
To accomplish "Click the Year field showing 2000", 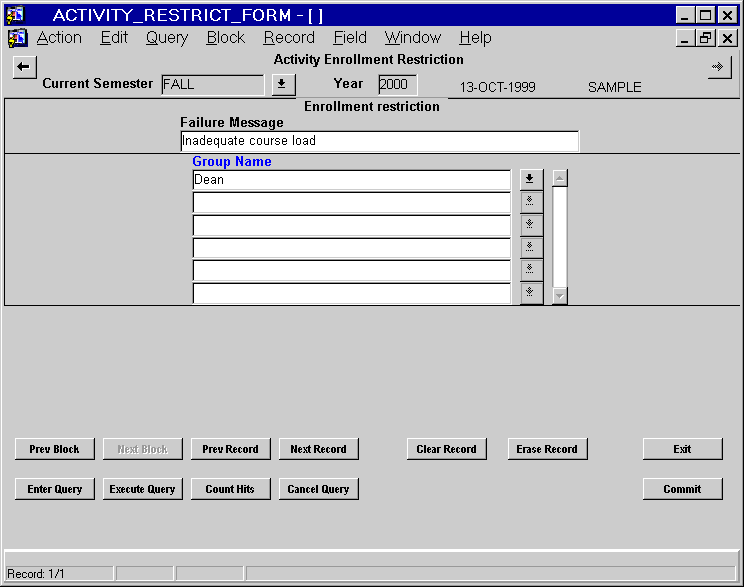I will [398, 84].
